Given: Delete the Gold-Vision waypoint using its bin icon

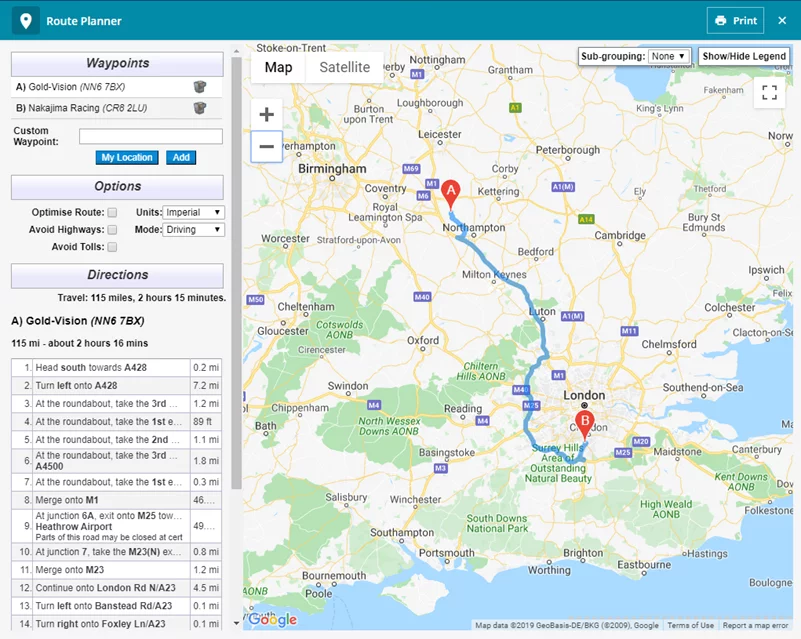Looking at the screenshot, I should coord(200,87).
